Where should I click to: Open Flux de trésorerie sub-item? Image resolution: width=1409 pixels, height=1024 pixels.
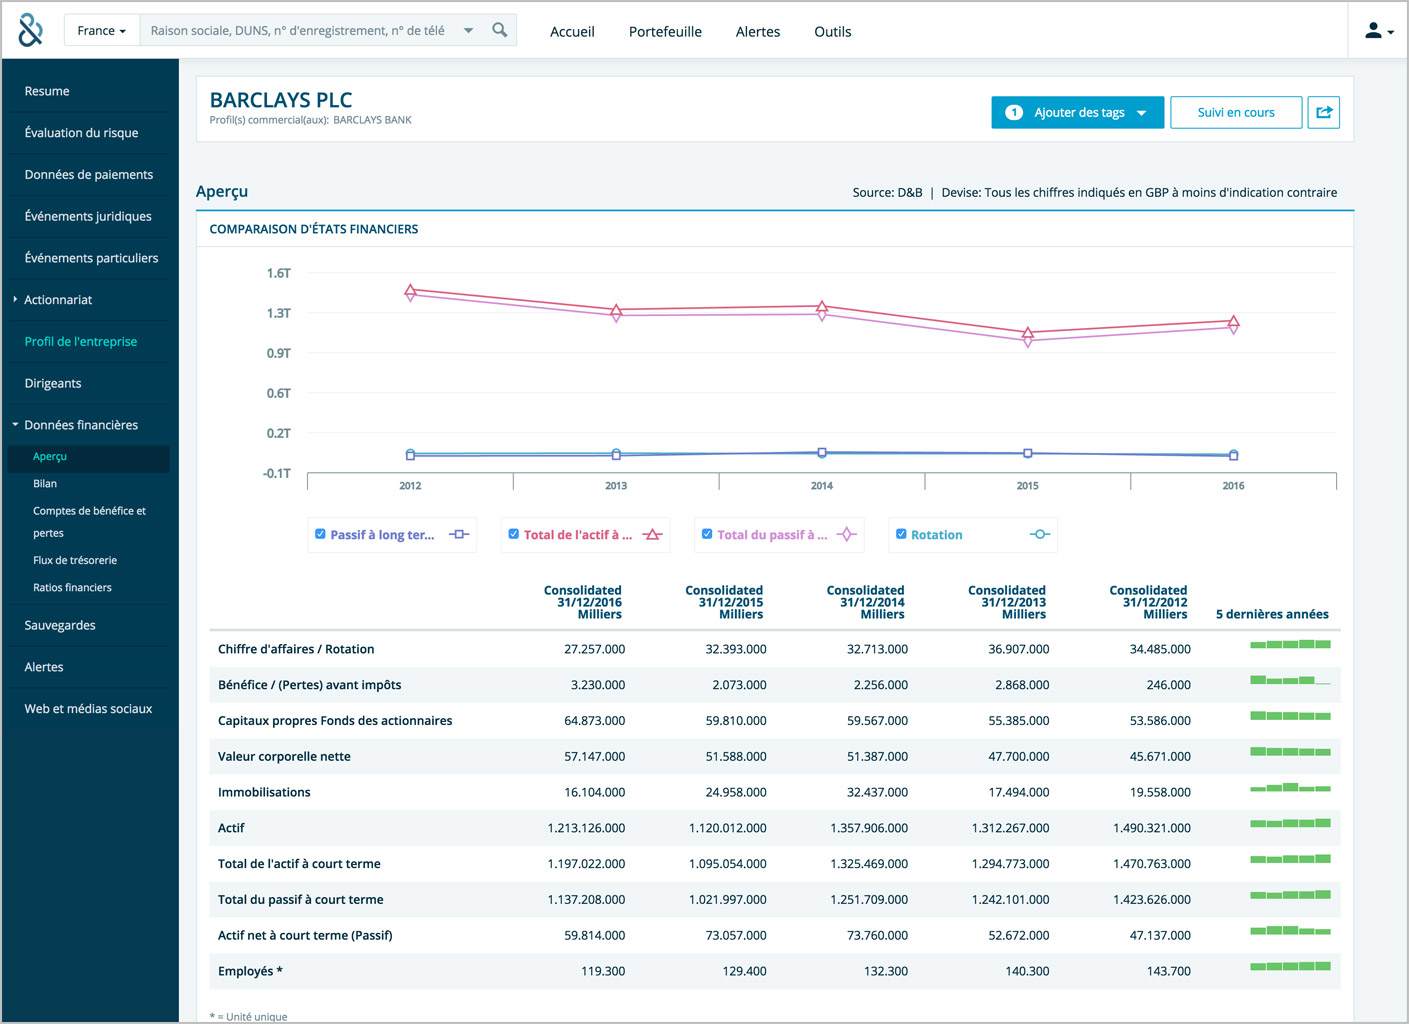coord(75,561)
